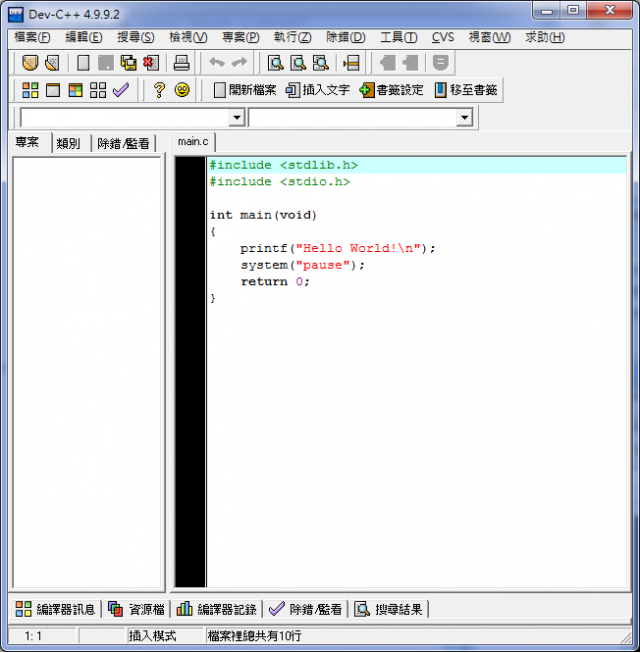The height and width of the screenshot is (653, 640).
Task: Click the New source file icon
Action: pyautogui.click(x=83, y=63)
